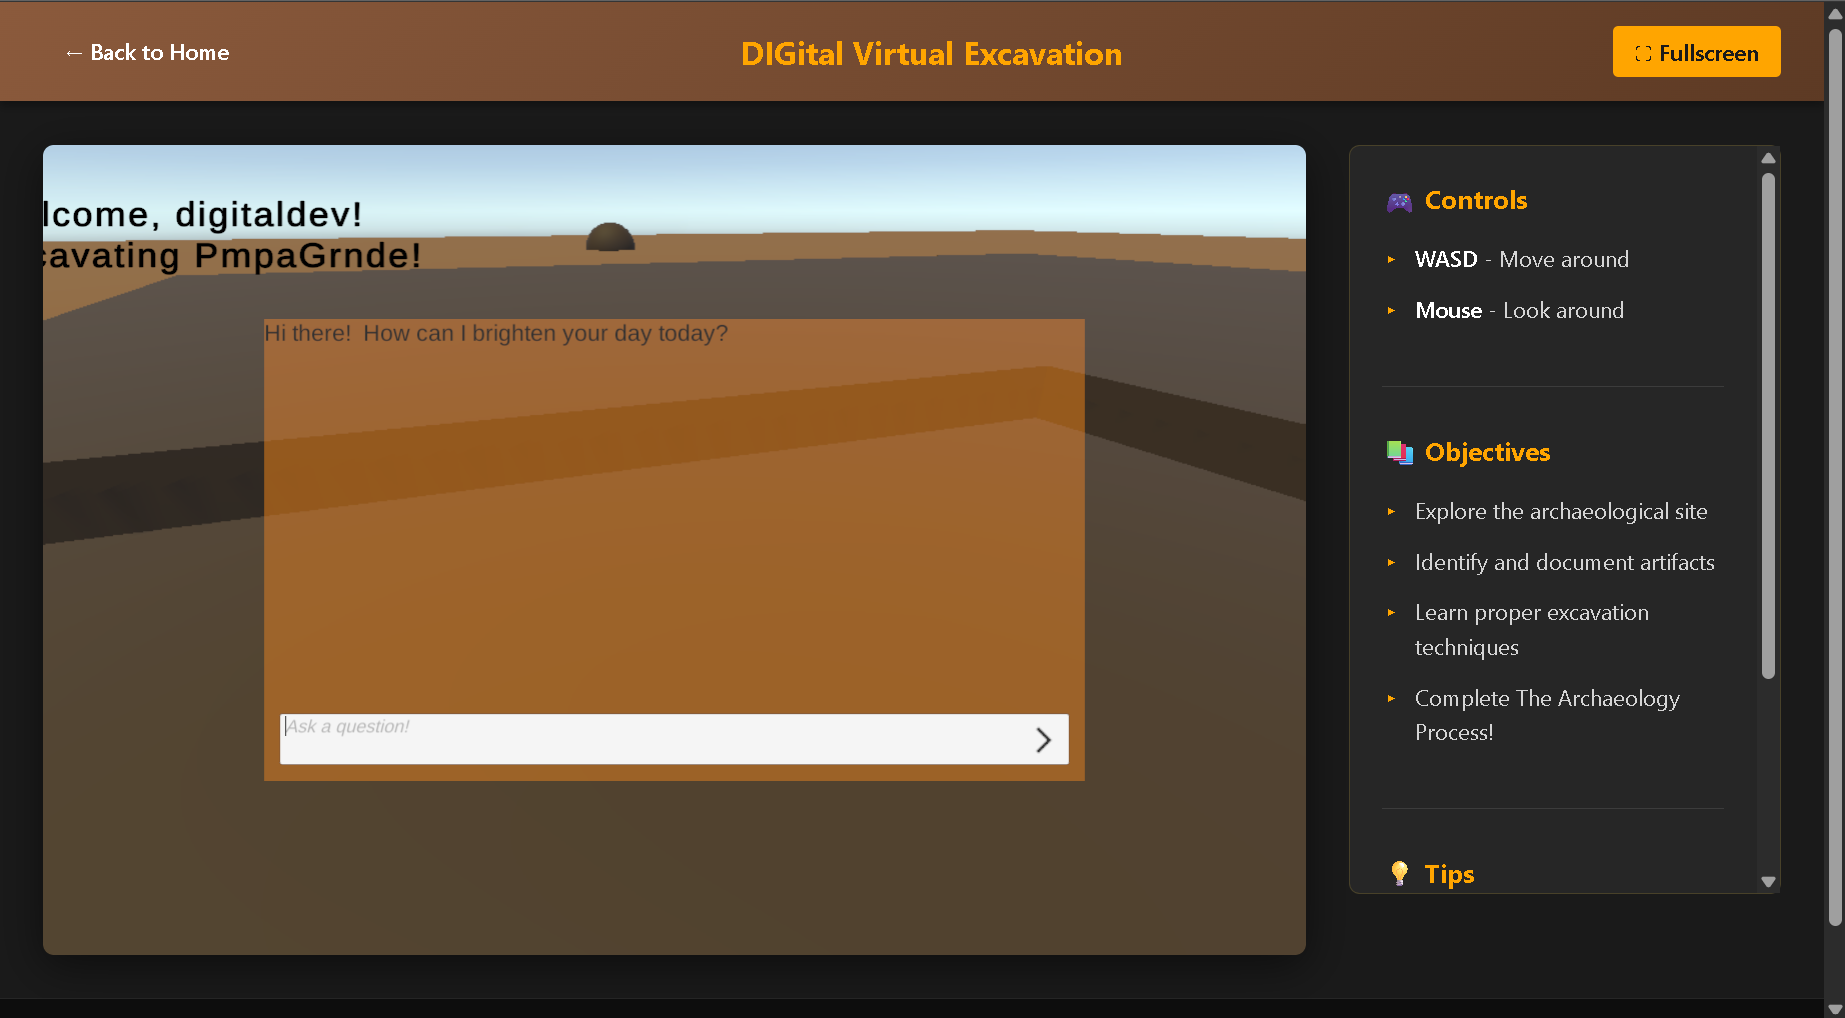Click the bullet arrow before Mouse
Viewport: 1845px width, 1018px height.
[1391, 311]
